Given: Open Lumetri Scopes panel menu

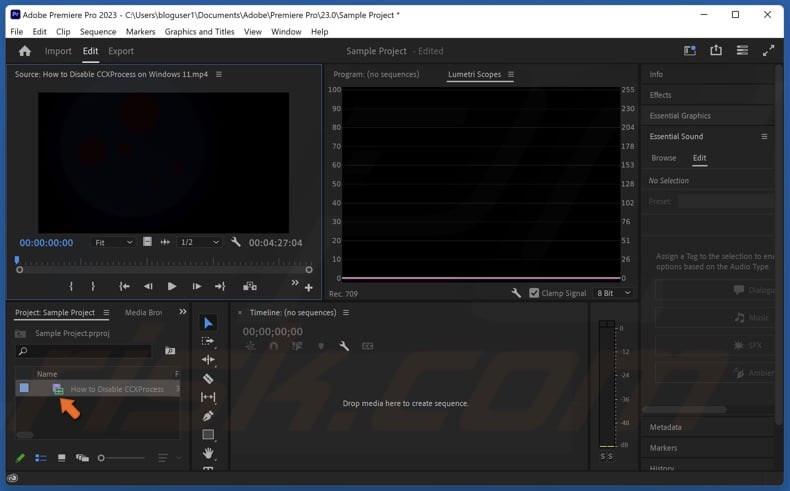Looking at the screenshot, I should 511,74.
